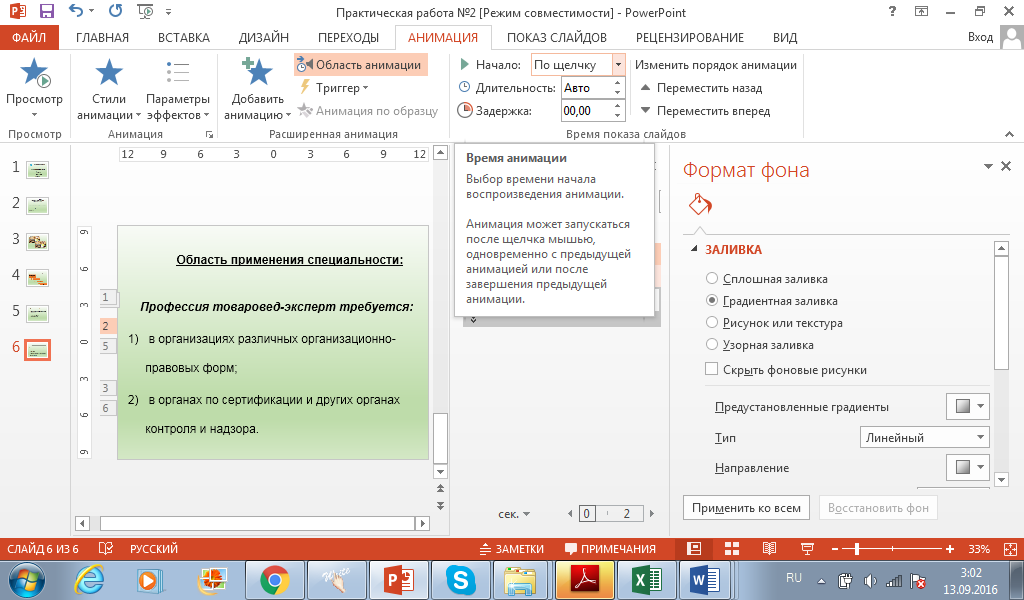Click the Задержка delay field
1024x600 pixels.
pos(586,110)
